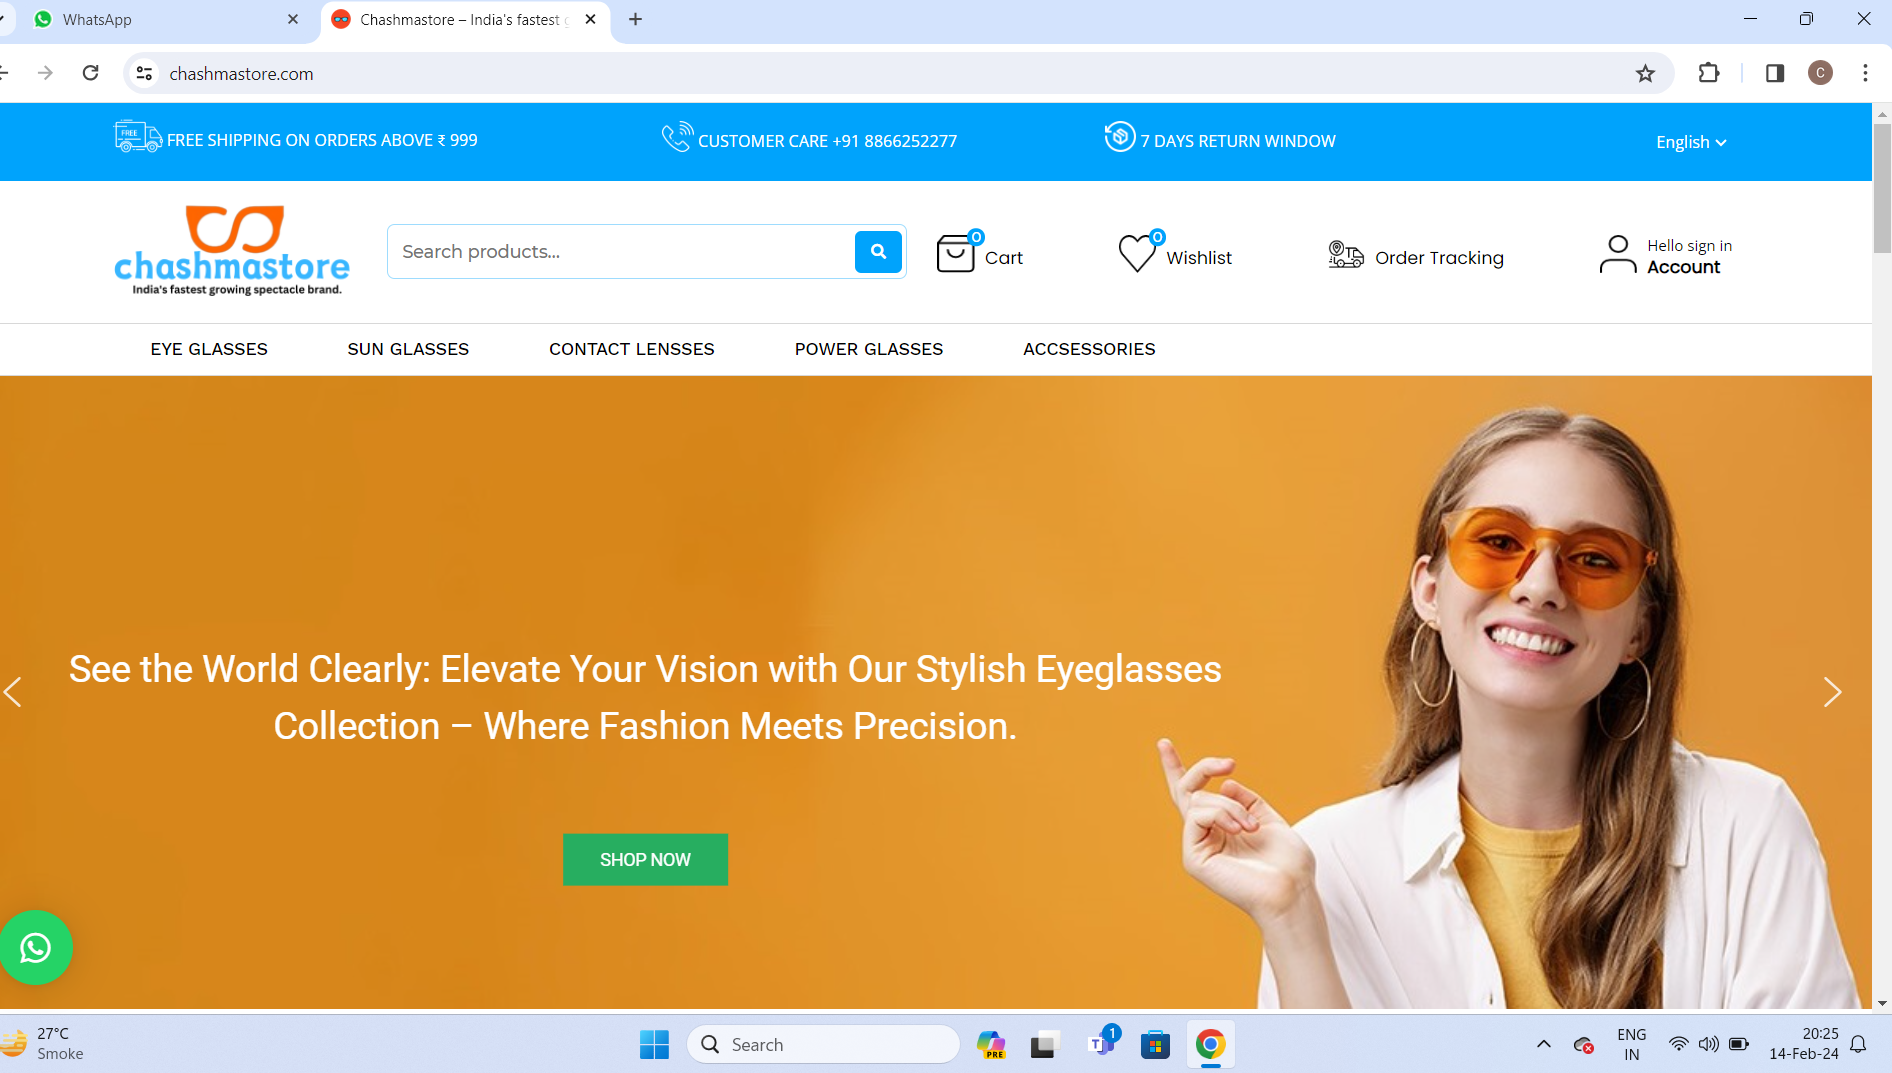Image resolution: width=1892 pixels, height=1073 pixels.
Task: Click the Search products input field
Action: click(x=620, y=252)
